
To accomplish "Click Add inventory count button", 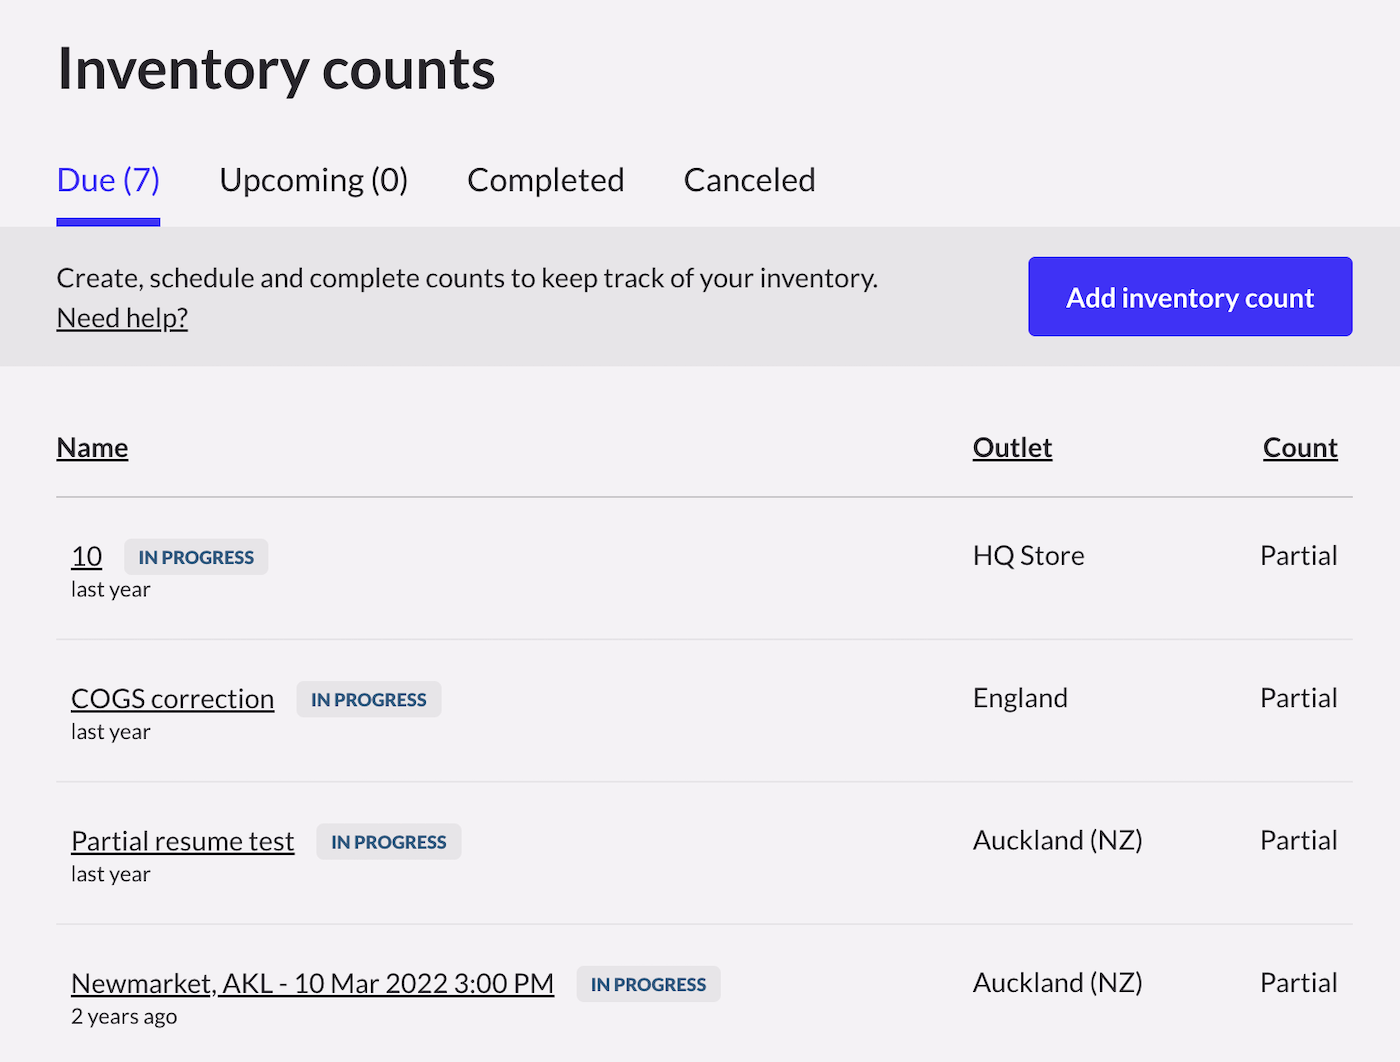I will 1190,297.
